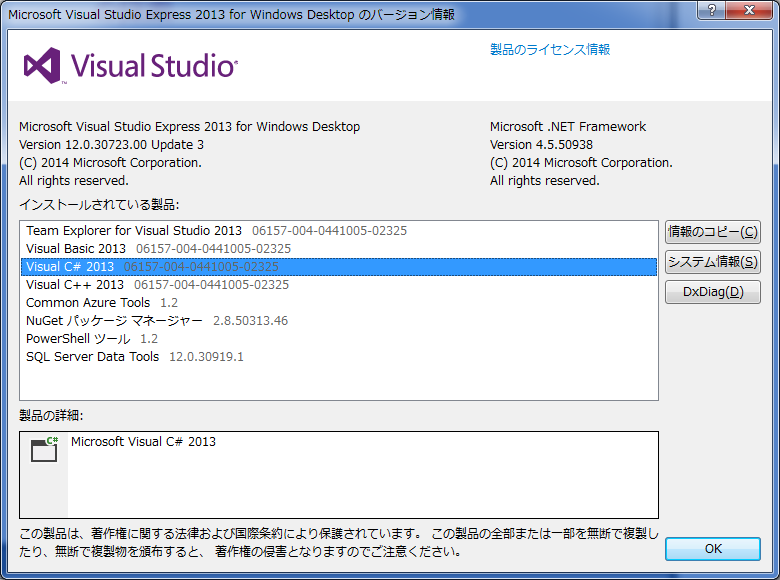Image resolution: width=780 pixels, height=580 pixels.
Task: Click the Visual C# product icon
Action: (x=44, y=449)
